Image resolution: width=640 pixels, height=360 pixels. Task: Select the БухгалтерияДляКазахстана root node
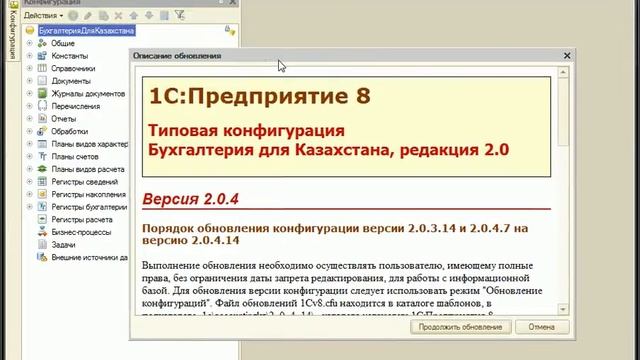[x=87, y=31]
